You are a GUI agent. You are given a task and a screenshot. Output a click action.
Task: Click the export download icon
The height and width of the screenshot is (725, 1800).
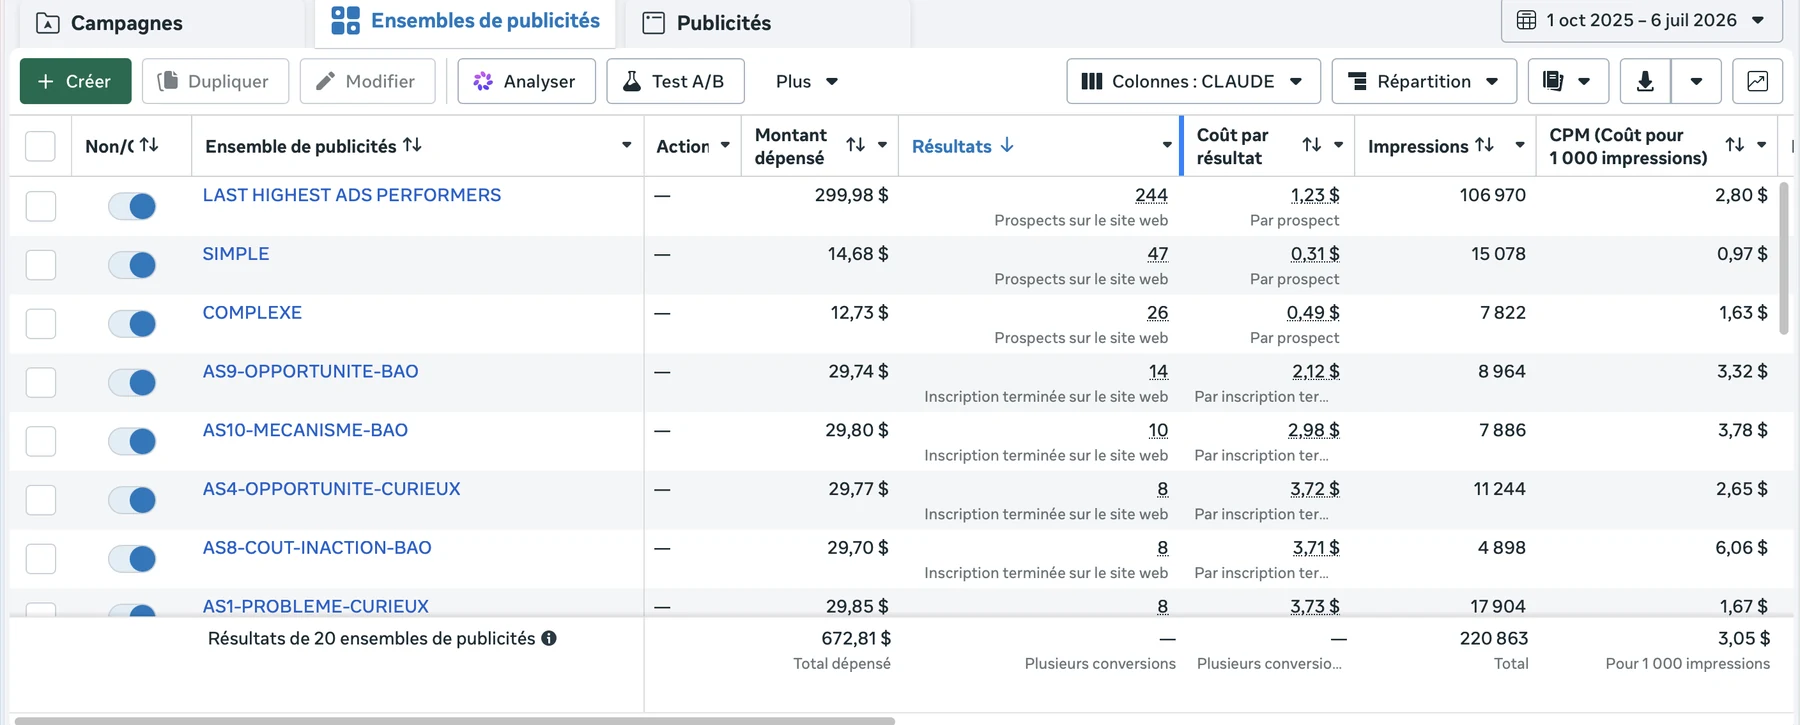(1645, 81)
